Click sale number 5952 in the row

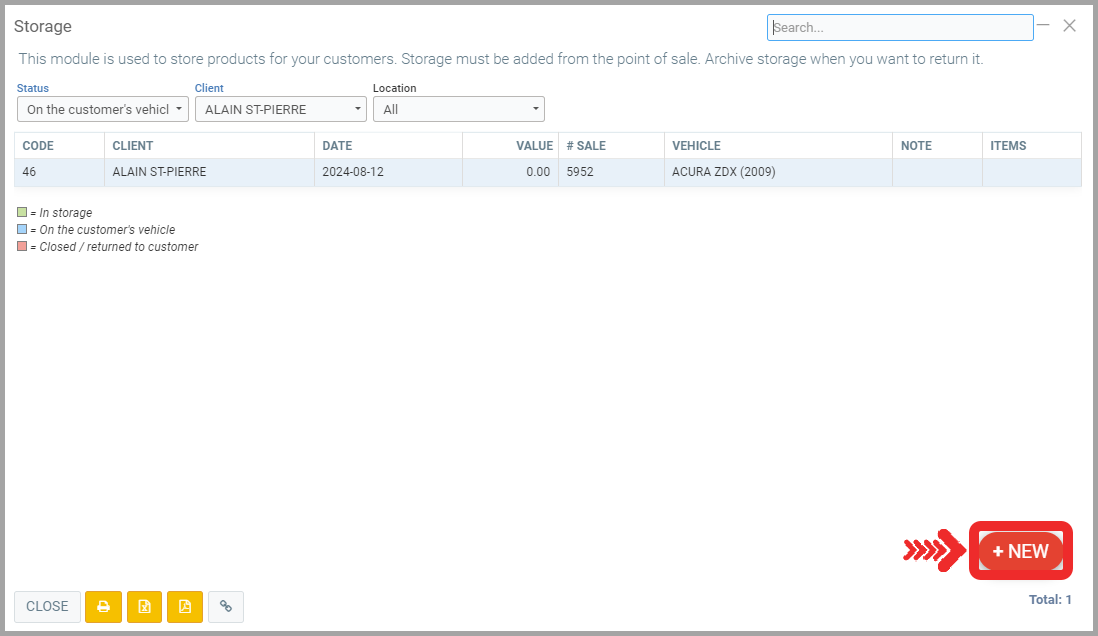tap(580, 172)
